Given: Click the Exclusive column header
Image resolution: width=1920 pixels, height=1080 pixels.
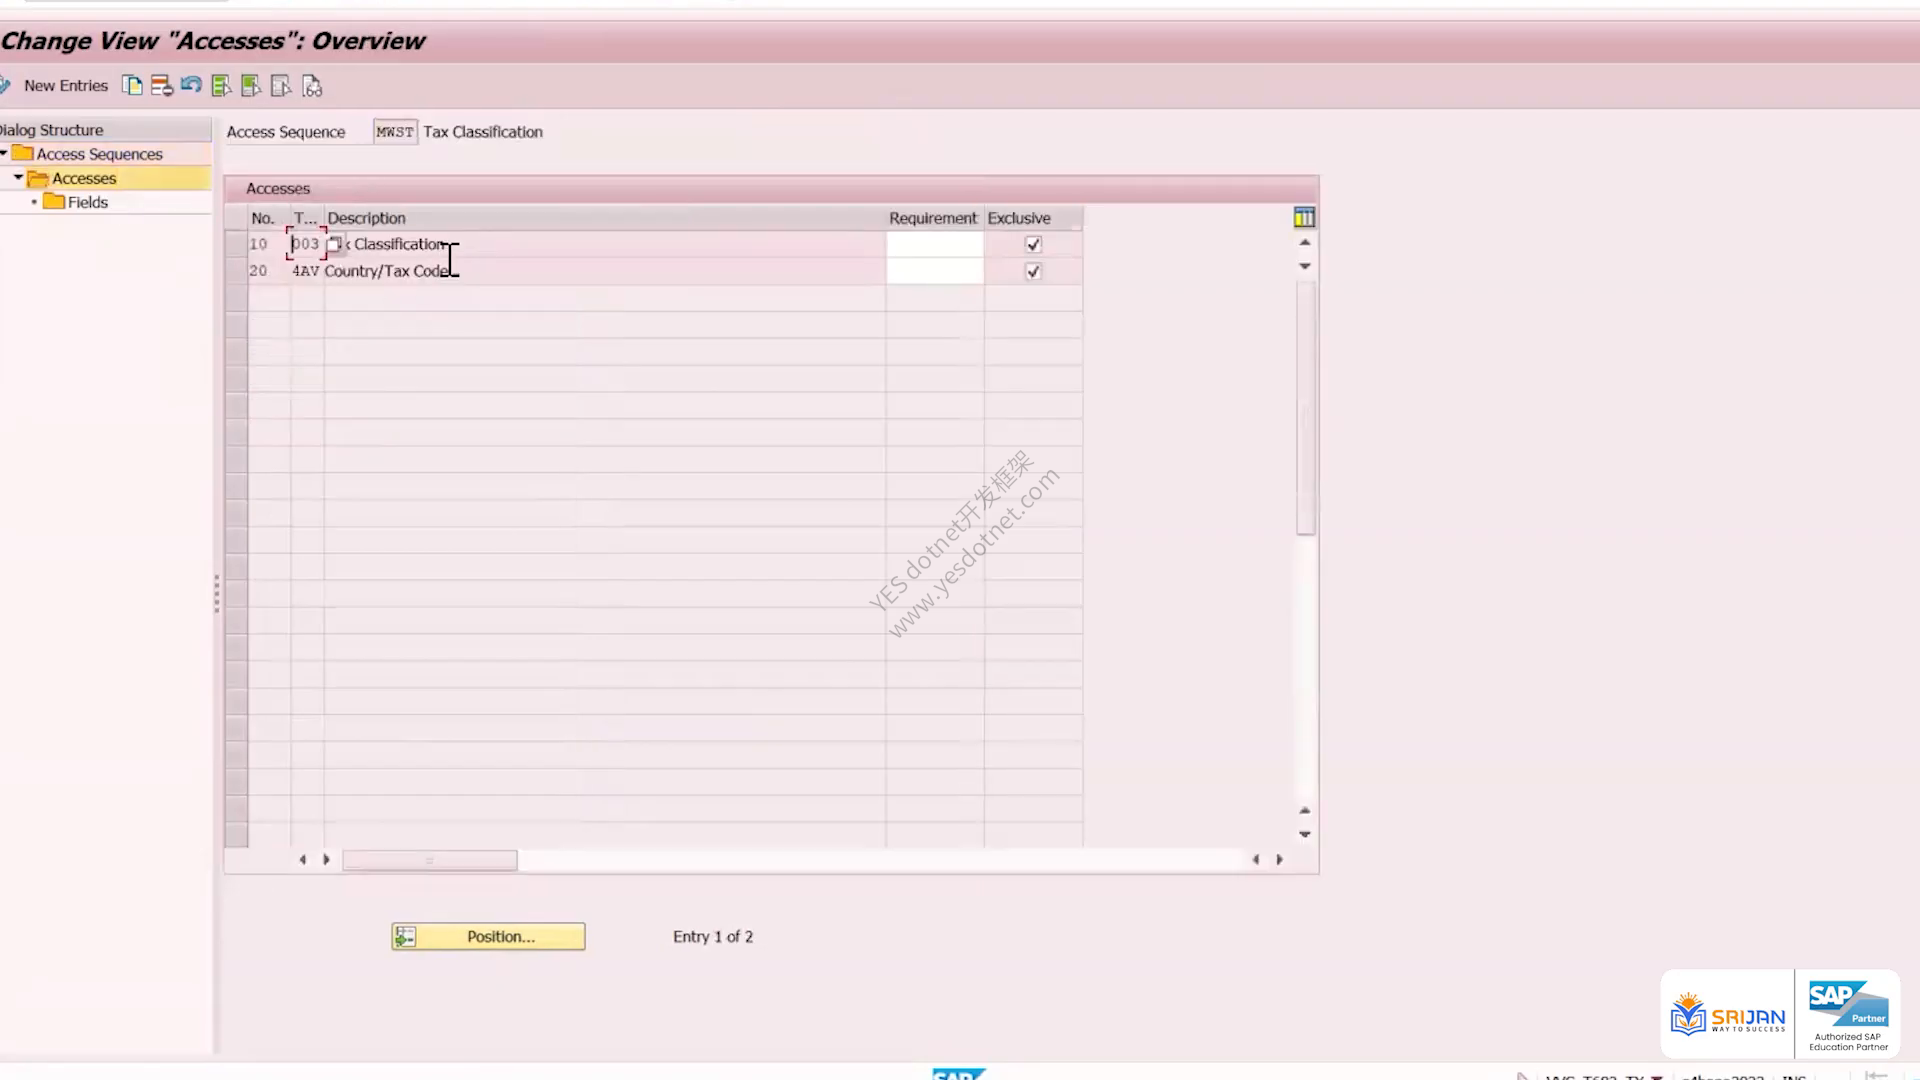Looking at the screenshot, I should (x=1033, y=218).
